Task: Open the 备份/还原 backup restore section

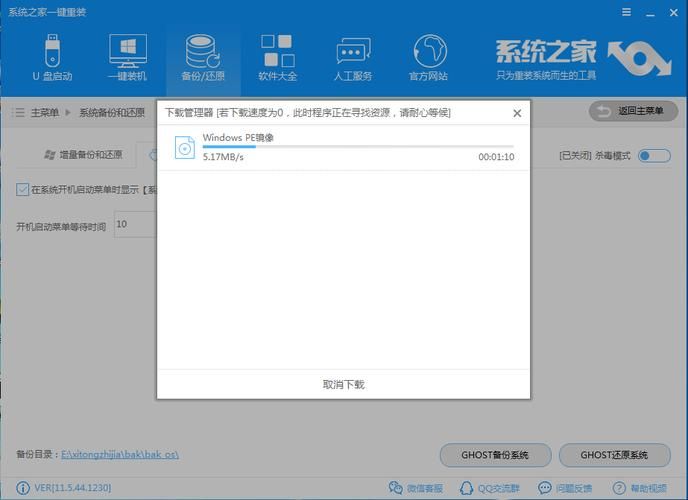Action: coord(203,57)
